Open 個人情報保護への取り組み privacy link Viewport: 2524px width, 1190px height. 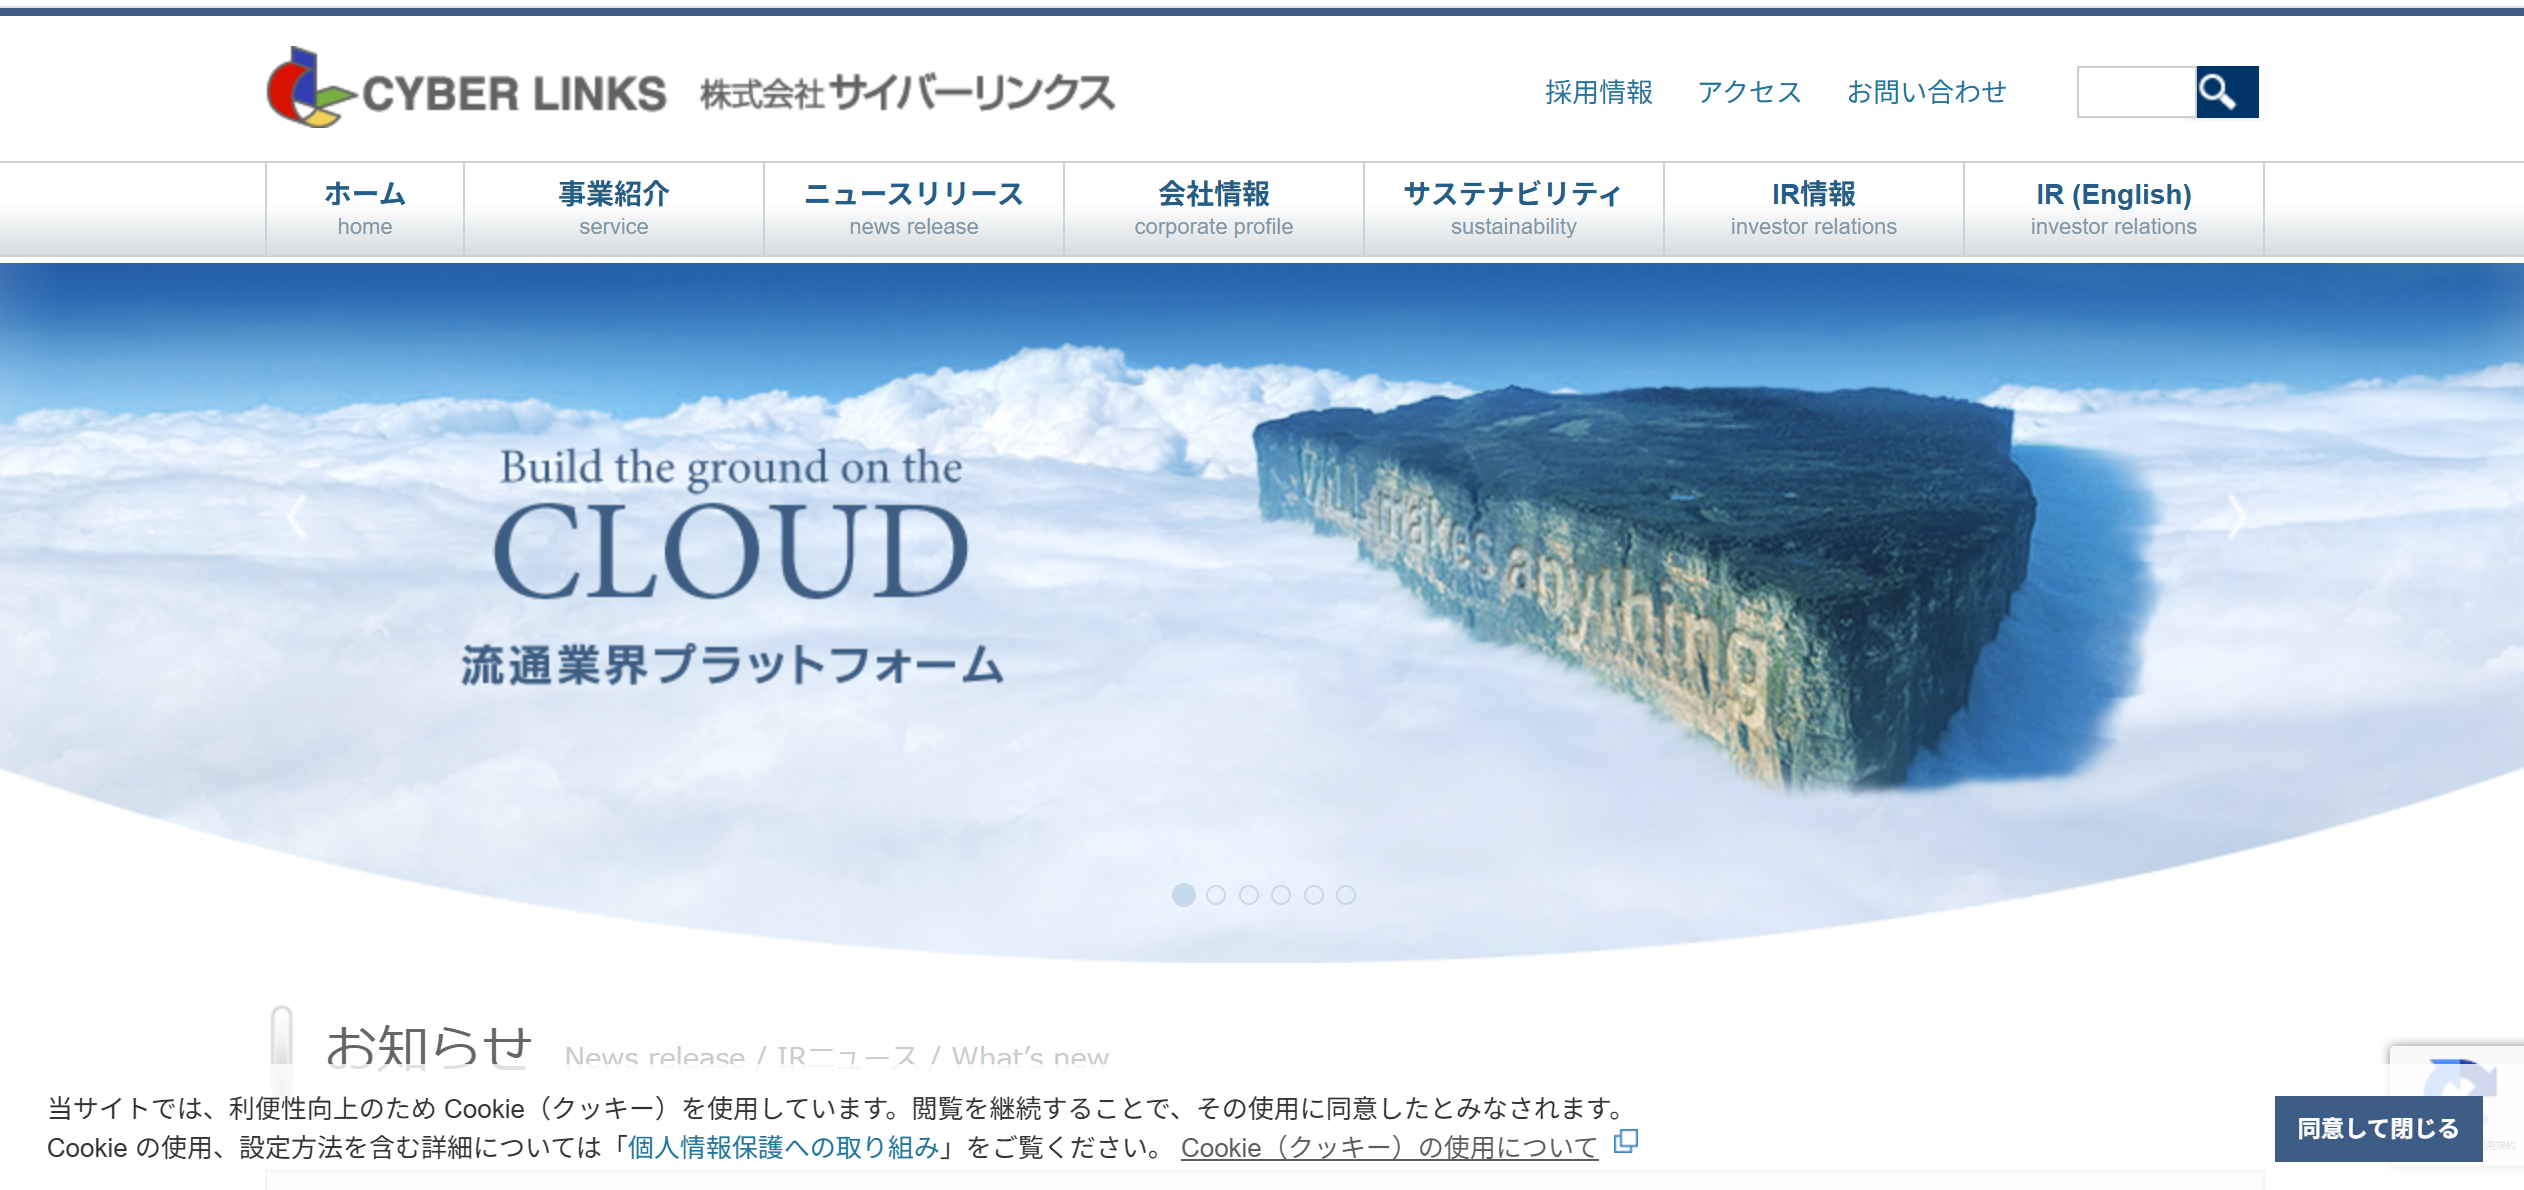pyautogui.click(x=783, y=1147)
